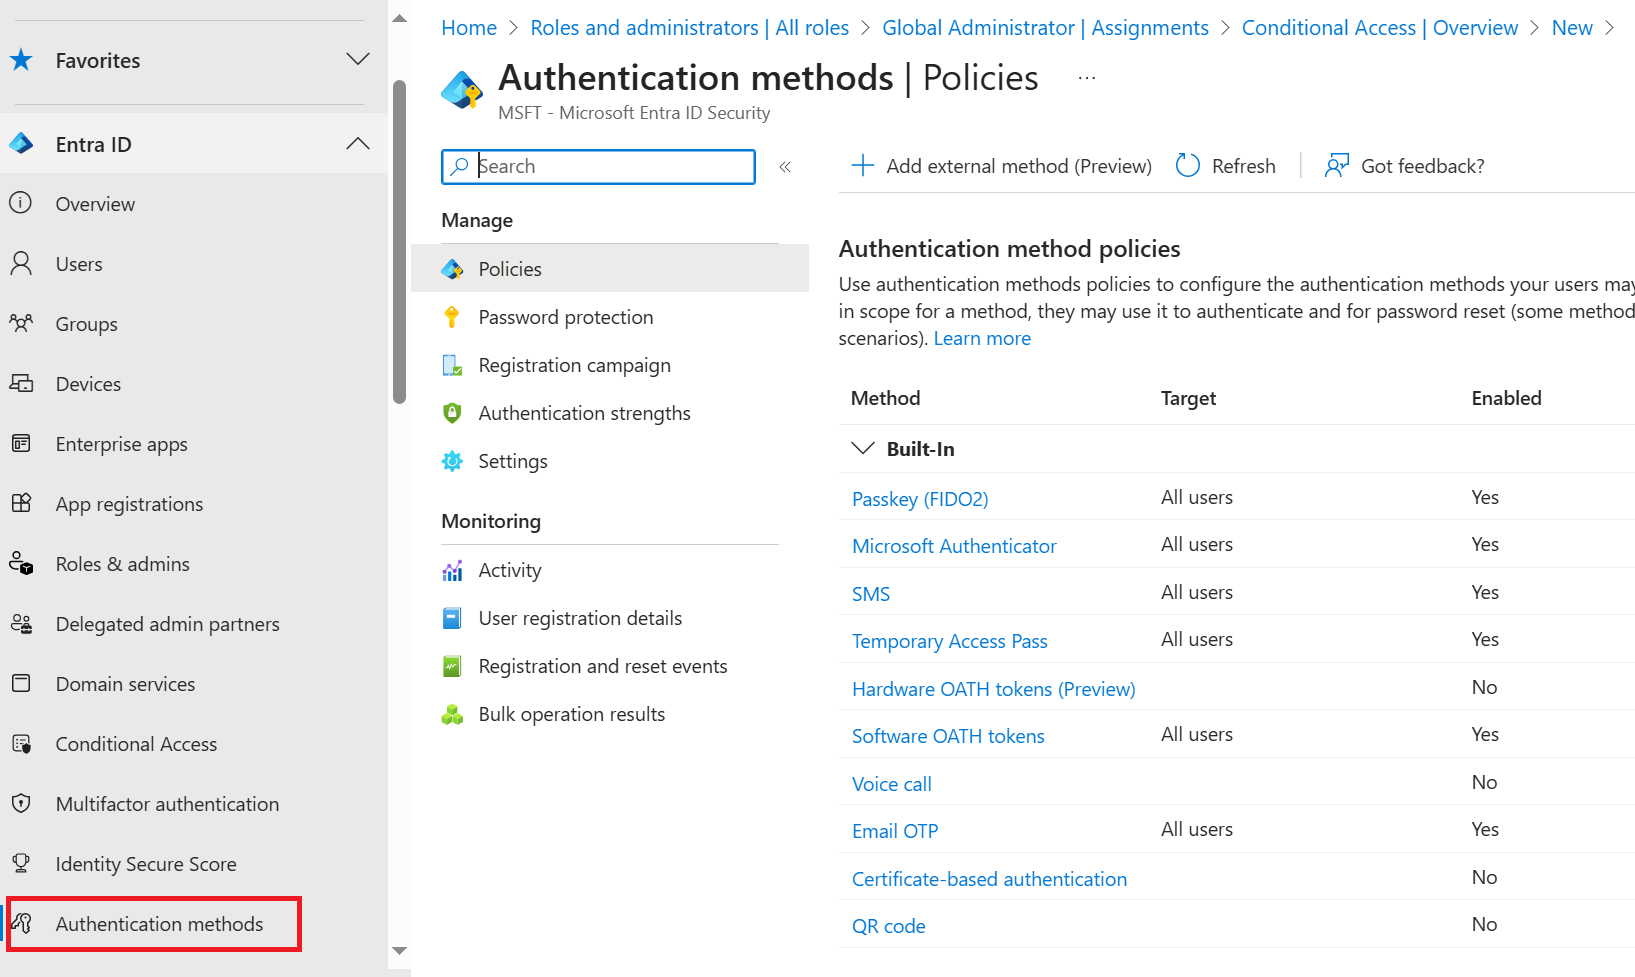Click the Activity chart icon
Image resolution: width=1635 pixels, height=977 pixels.
coord(452,570)
